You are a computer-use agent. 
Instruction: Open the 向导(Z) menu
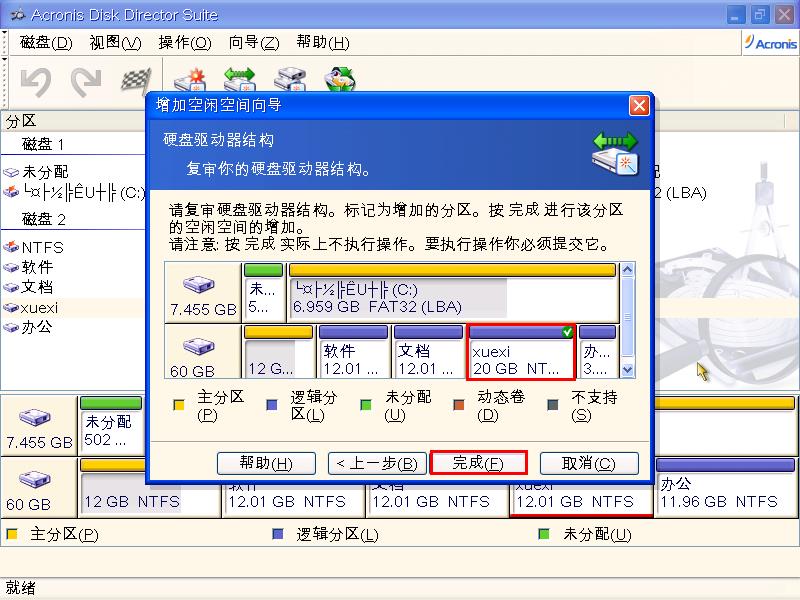pos(254,42)
